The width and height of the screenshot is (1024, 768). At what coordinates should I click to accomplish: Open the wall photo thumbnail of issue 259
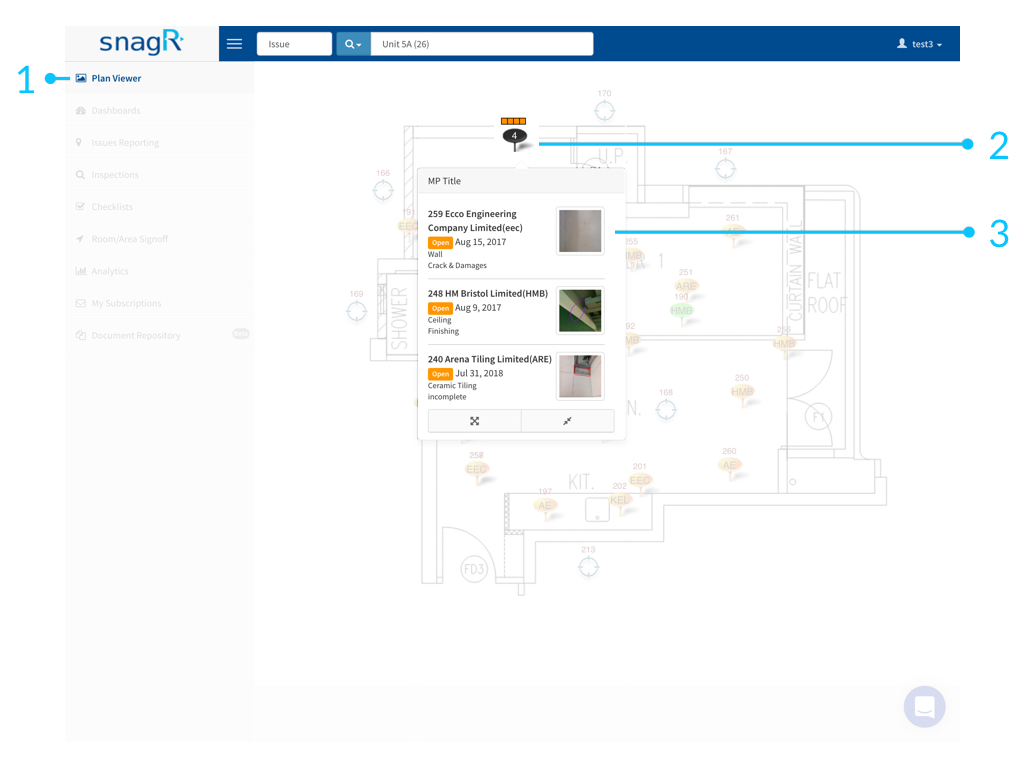[580, 231]
